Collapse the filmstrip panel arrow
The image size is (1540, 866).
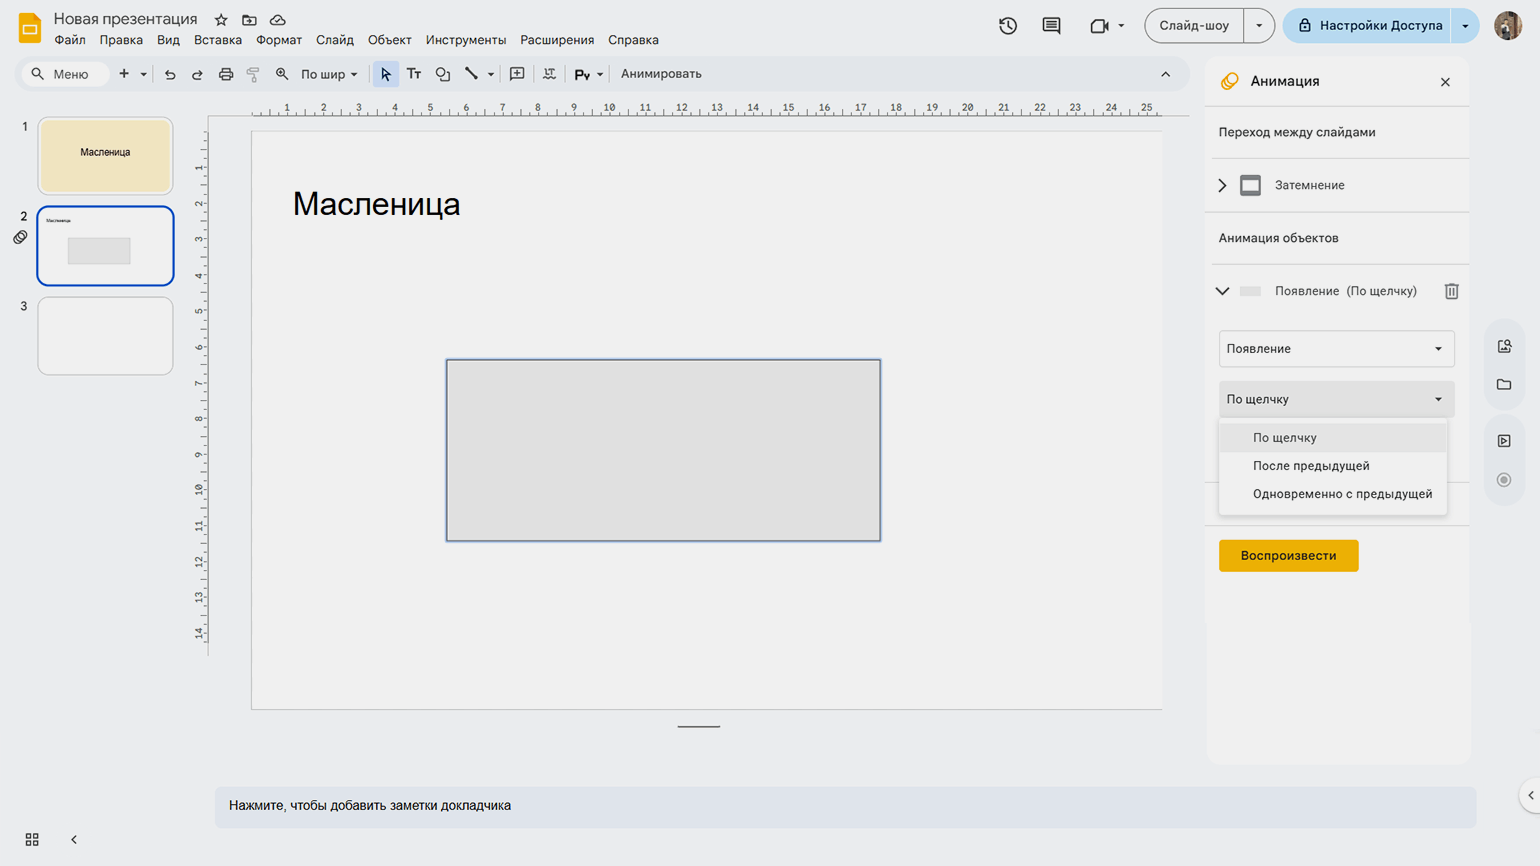coord(74,840)
